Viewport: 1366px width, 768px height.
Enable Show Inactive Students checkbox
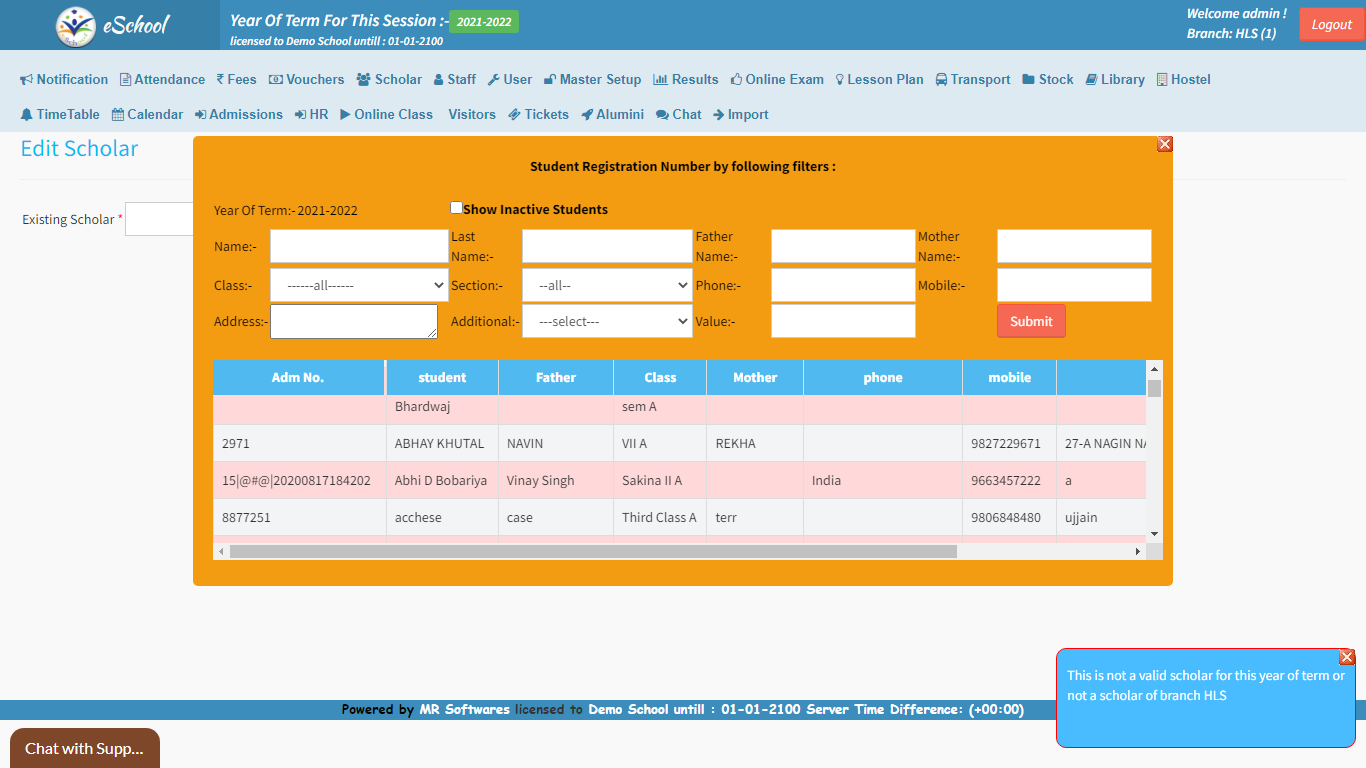coord(457,208)
